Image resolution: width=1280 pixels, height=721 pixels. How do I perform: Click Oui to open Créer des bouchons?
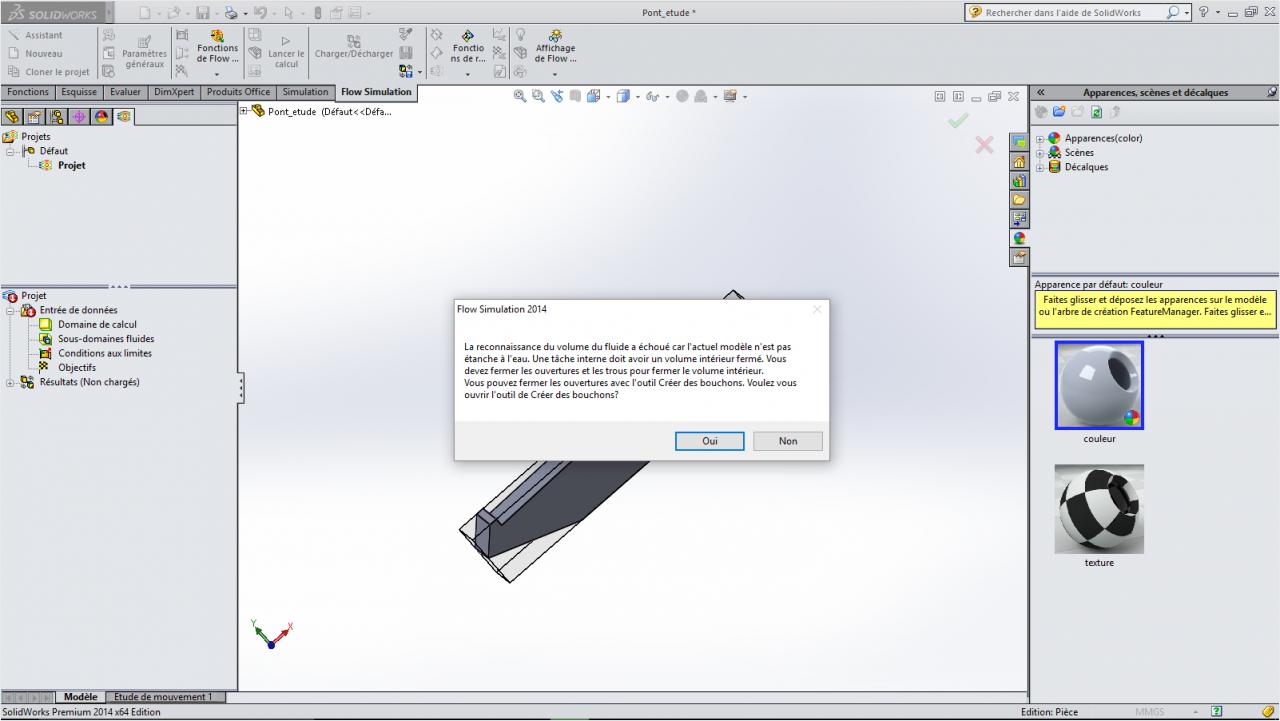(709, 441)
